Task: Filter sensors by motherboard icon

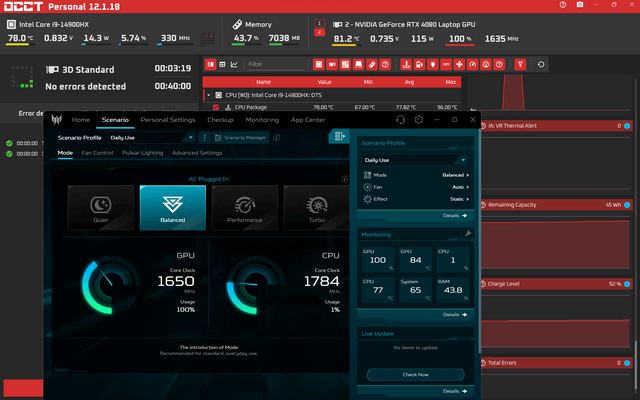Action: (x=345, y=64)
